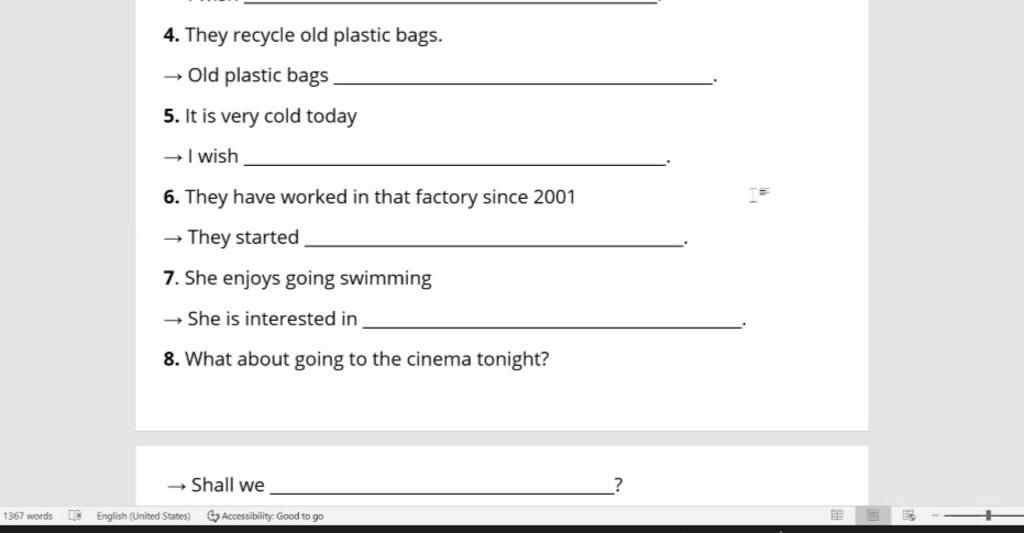The image size is (1024, 533).
Task: Open Accessibility: Good to go checker
Action: click(x=266, y=516)
